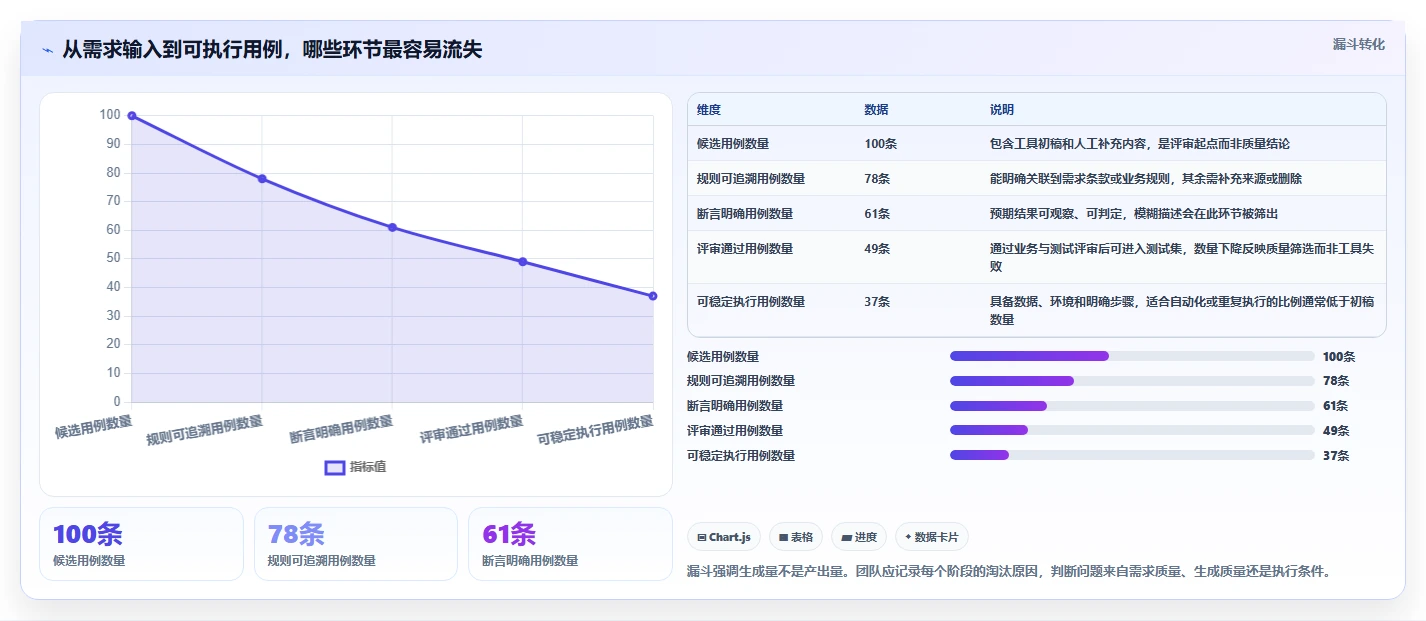Screen dimensions: 1426x621
Task: Click the 评审通过用例数量 progress bar
Action: [1132, 431]
